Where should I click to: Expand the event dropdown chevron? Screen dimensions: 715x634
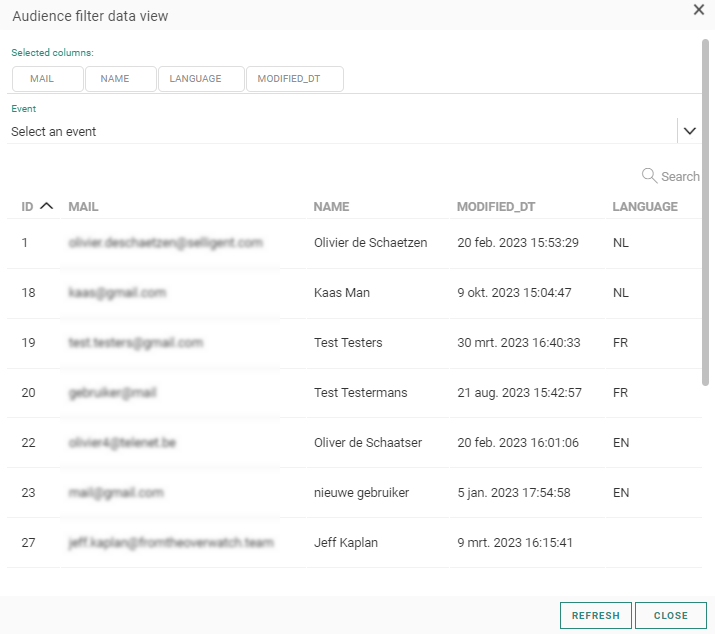click(x=689, y=131)
